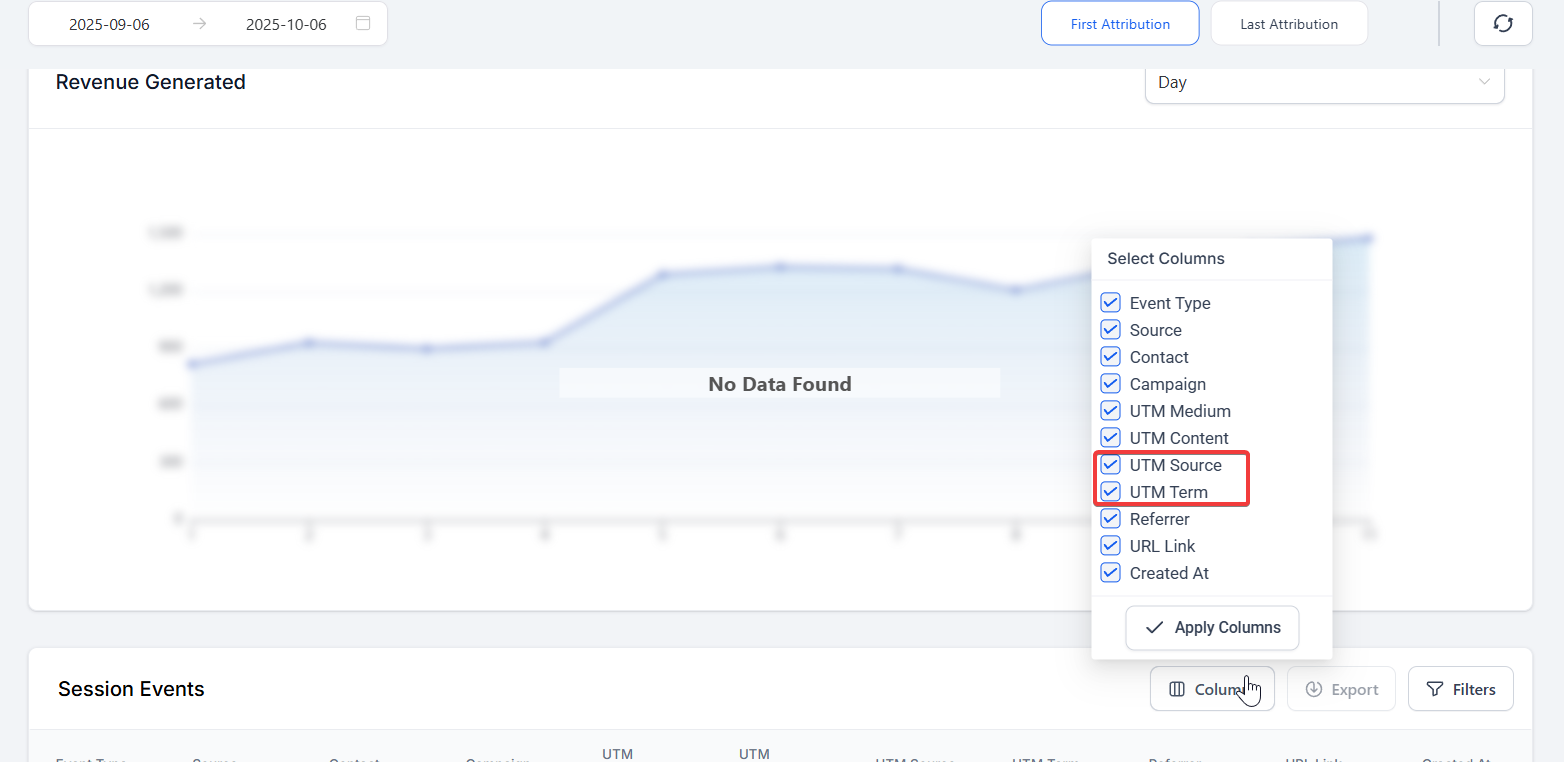Click the Export download button
The height and width of the screenshot is (762, 1564).
coord(1341,689)
